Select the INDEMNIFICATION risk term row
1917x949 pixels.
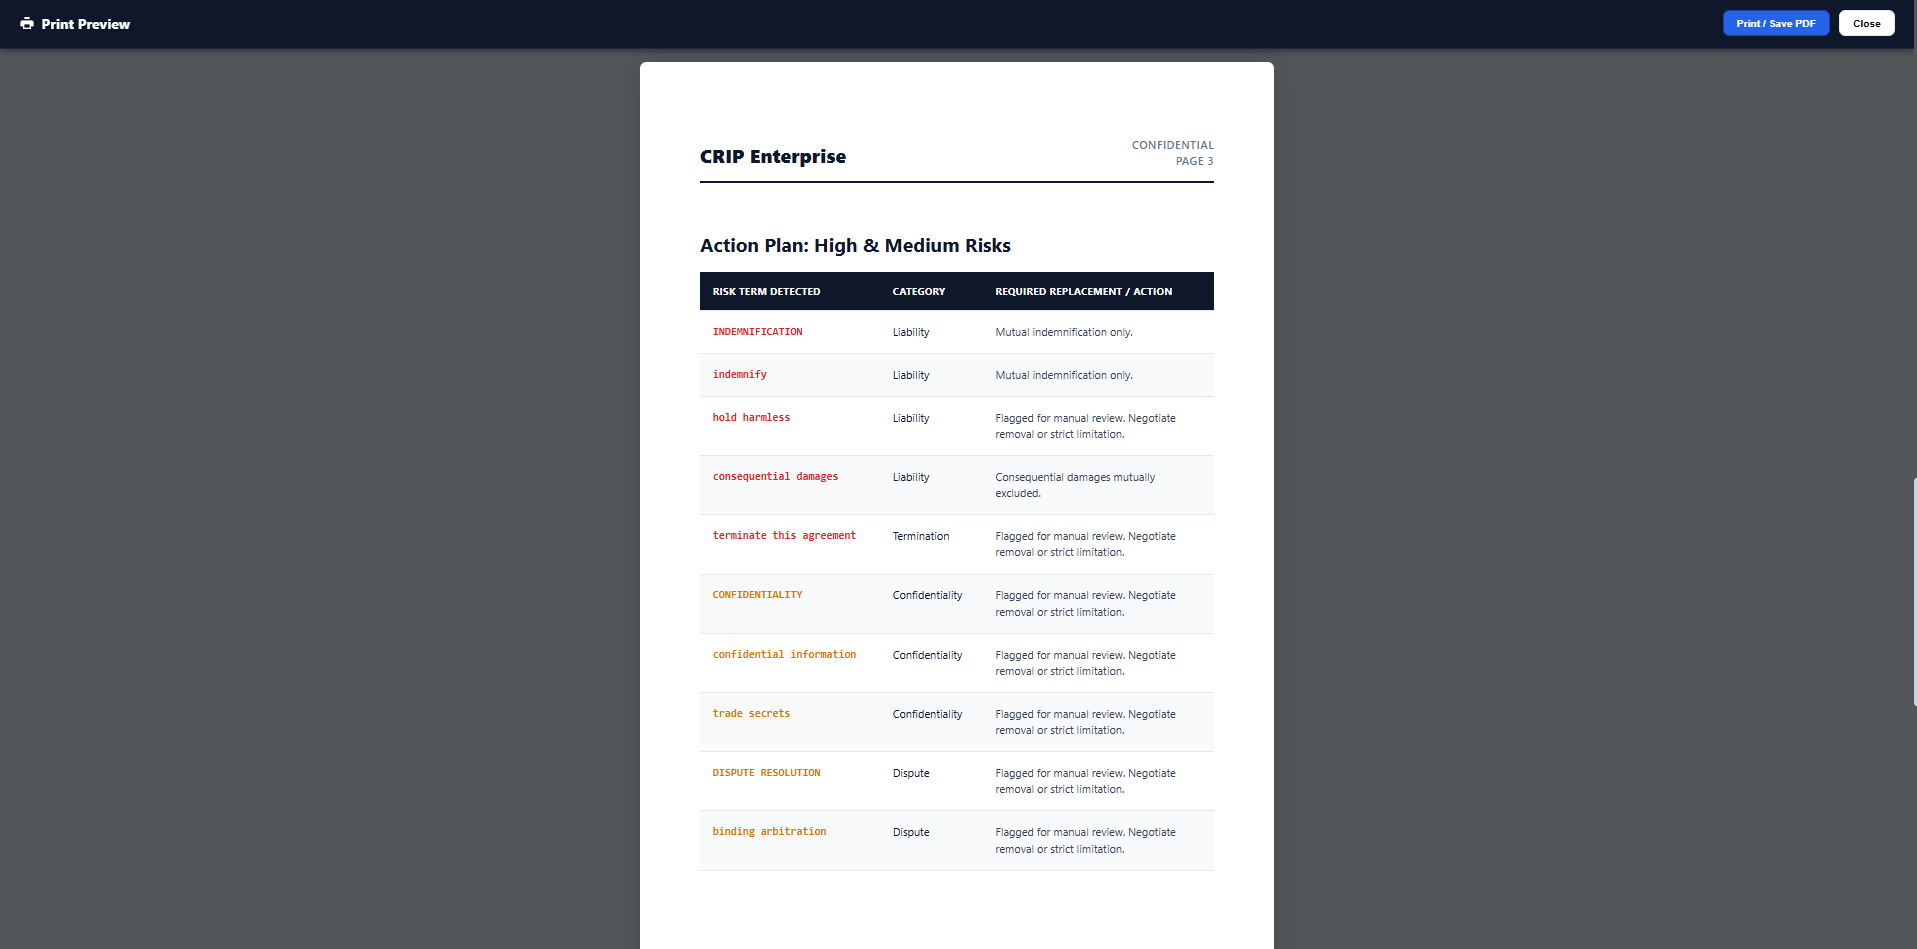click(x=757, y=331)
